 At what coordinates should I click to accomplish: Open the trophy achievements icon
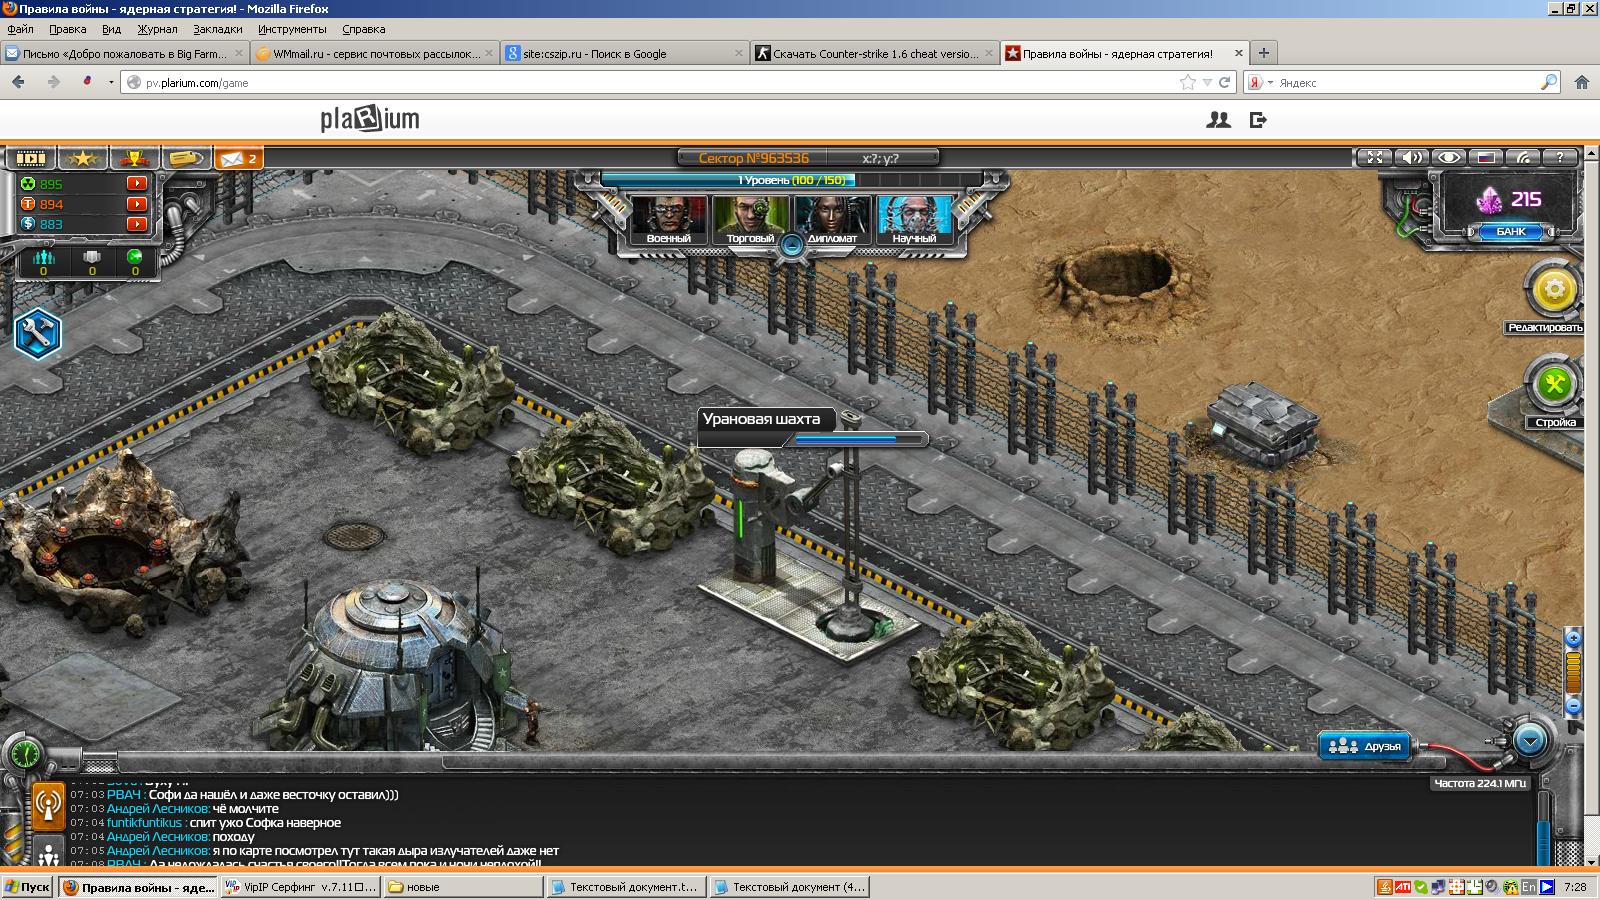tap(135, 158)
